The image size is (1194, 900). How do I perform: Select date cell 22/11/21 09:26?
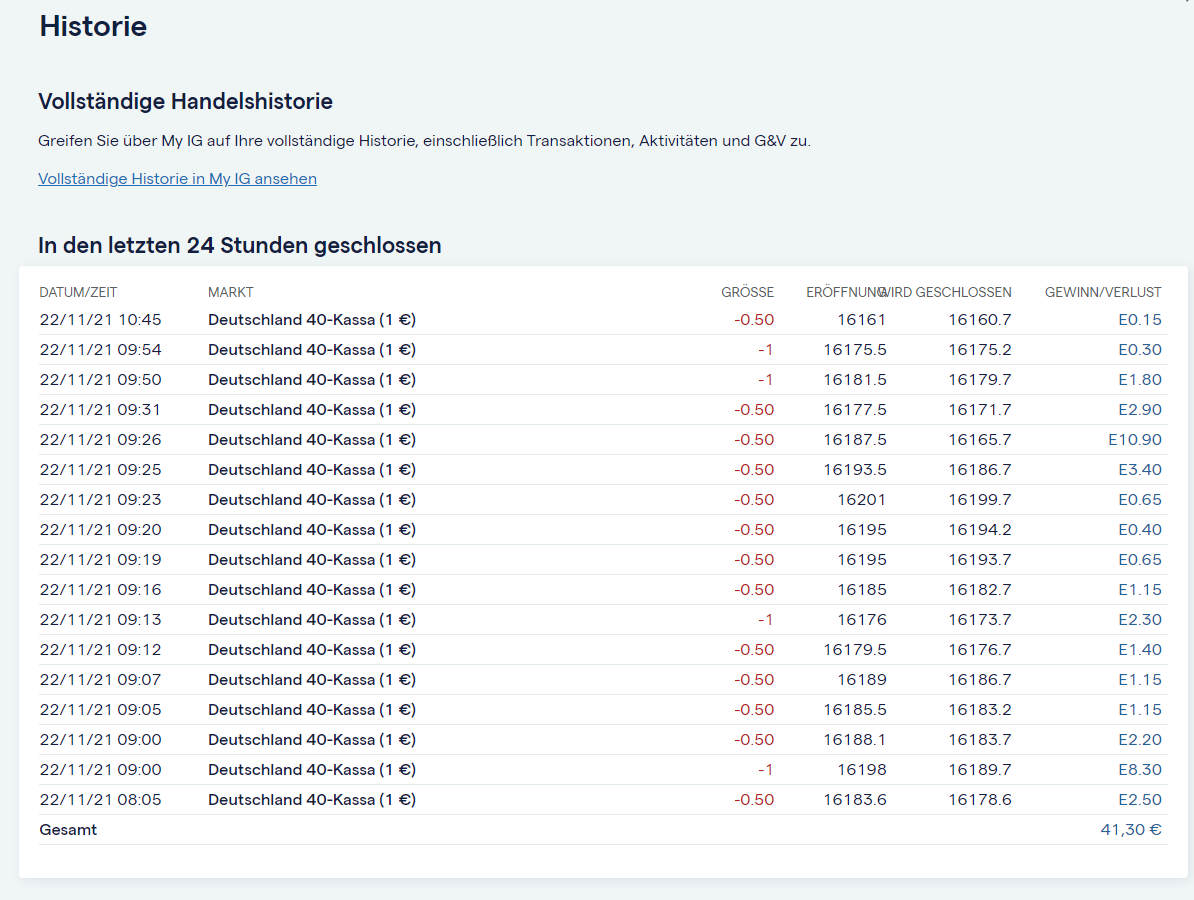pyautogui.click(x=101, y=440)
